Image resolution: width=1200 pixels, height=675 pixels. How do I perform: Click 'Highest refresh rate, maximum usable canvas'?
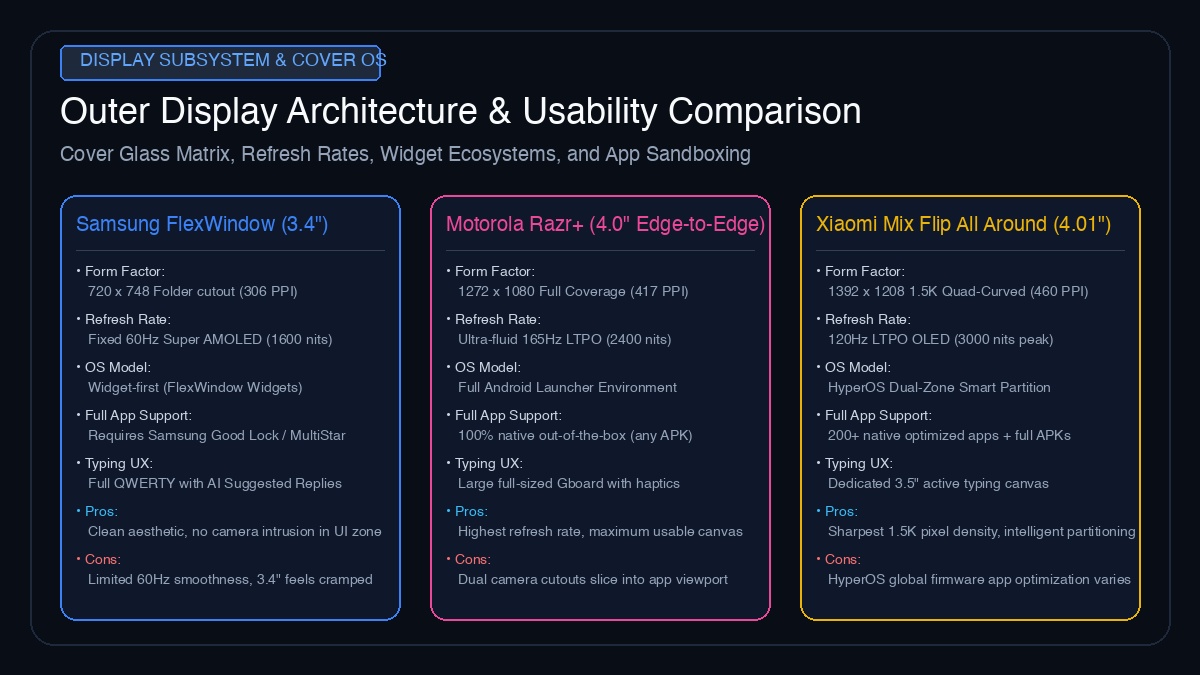click(x=600, y=531)
